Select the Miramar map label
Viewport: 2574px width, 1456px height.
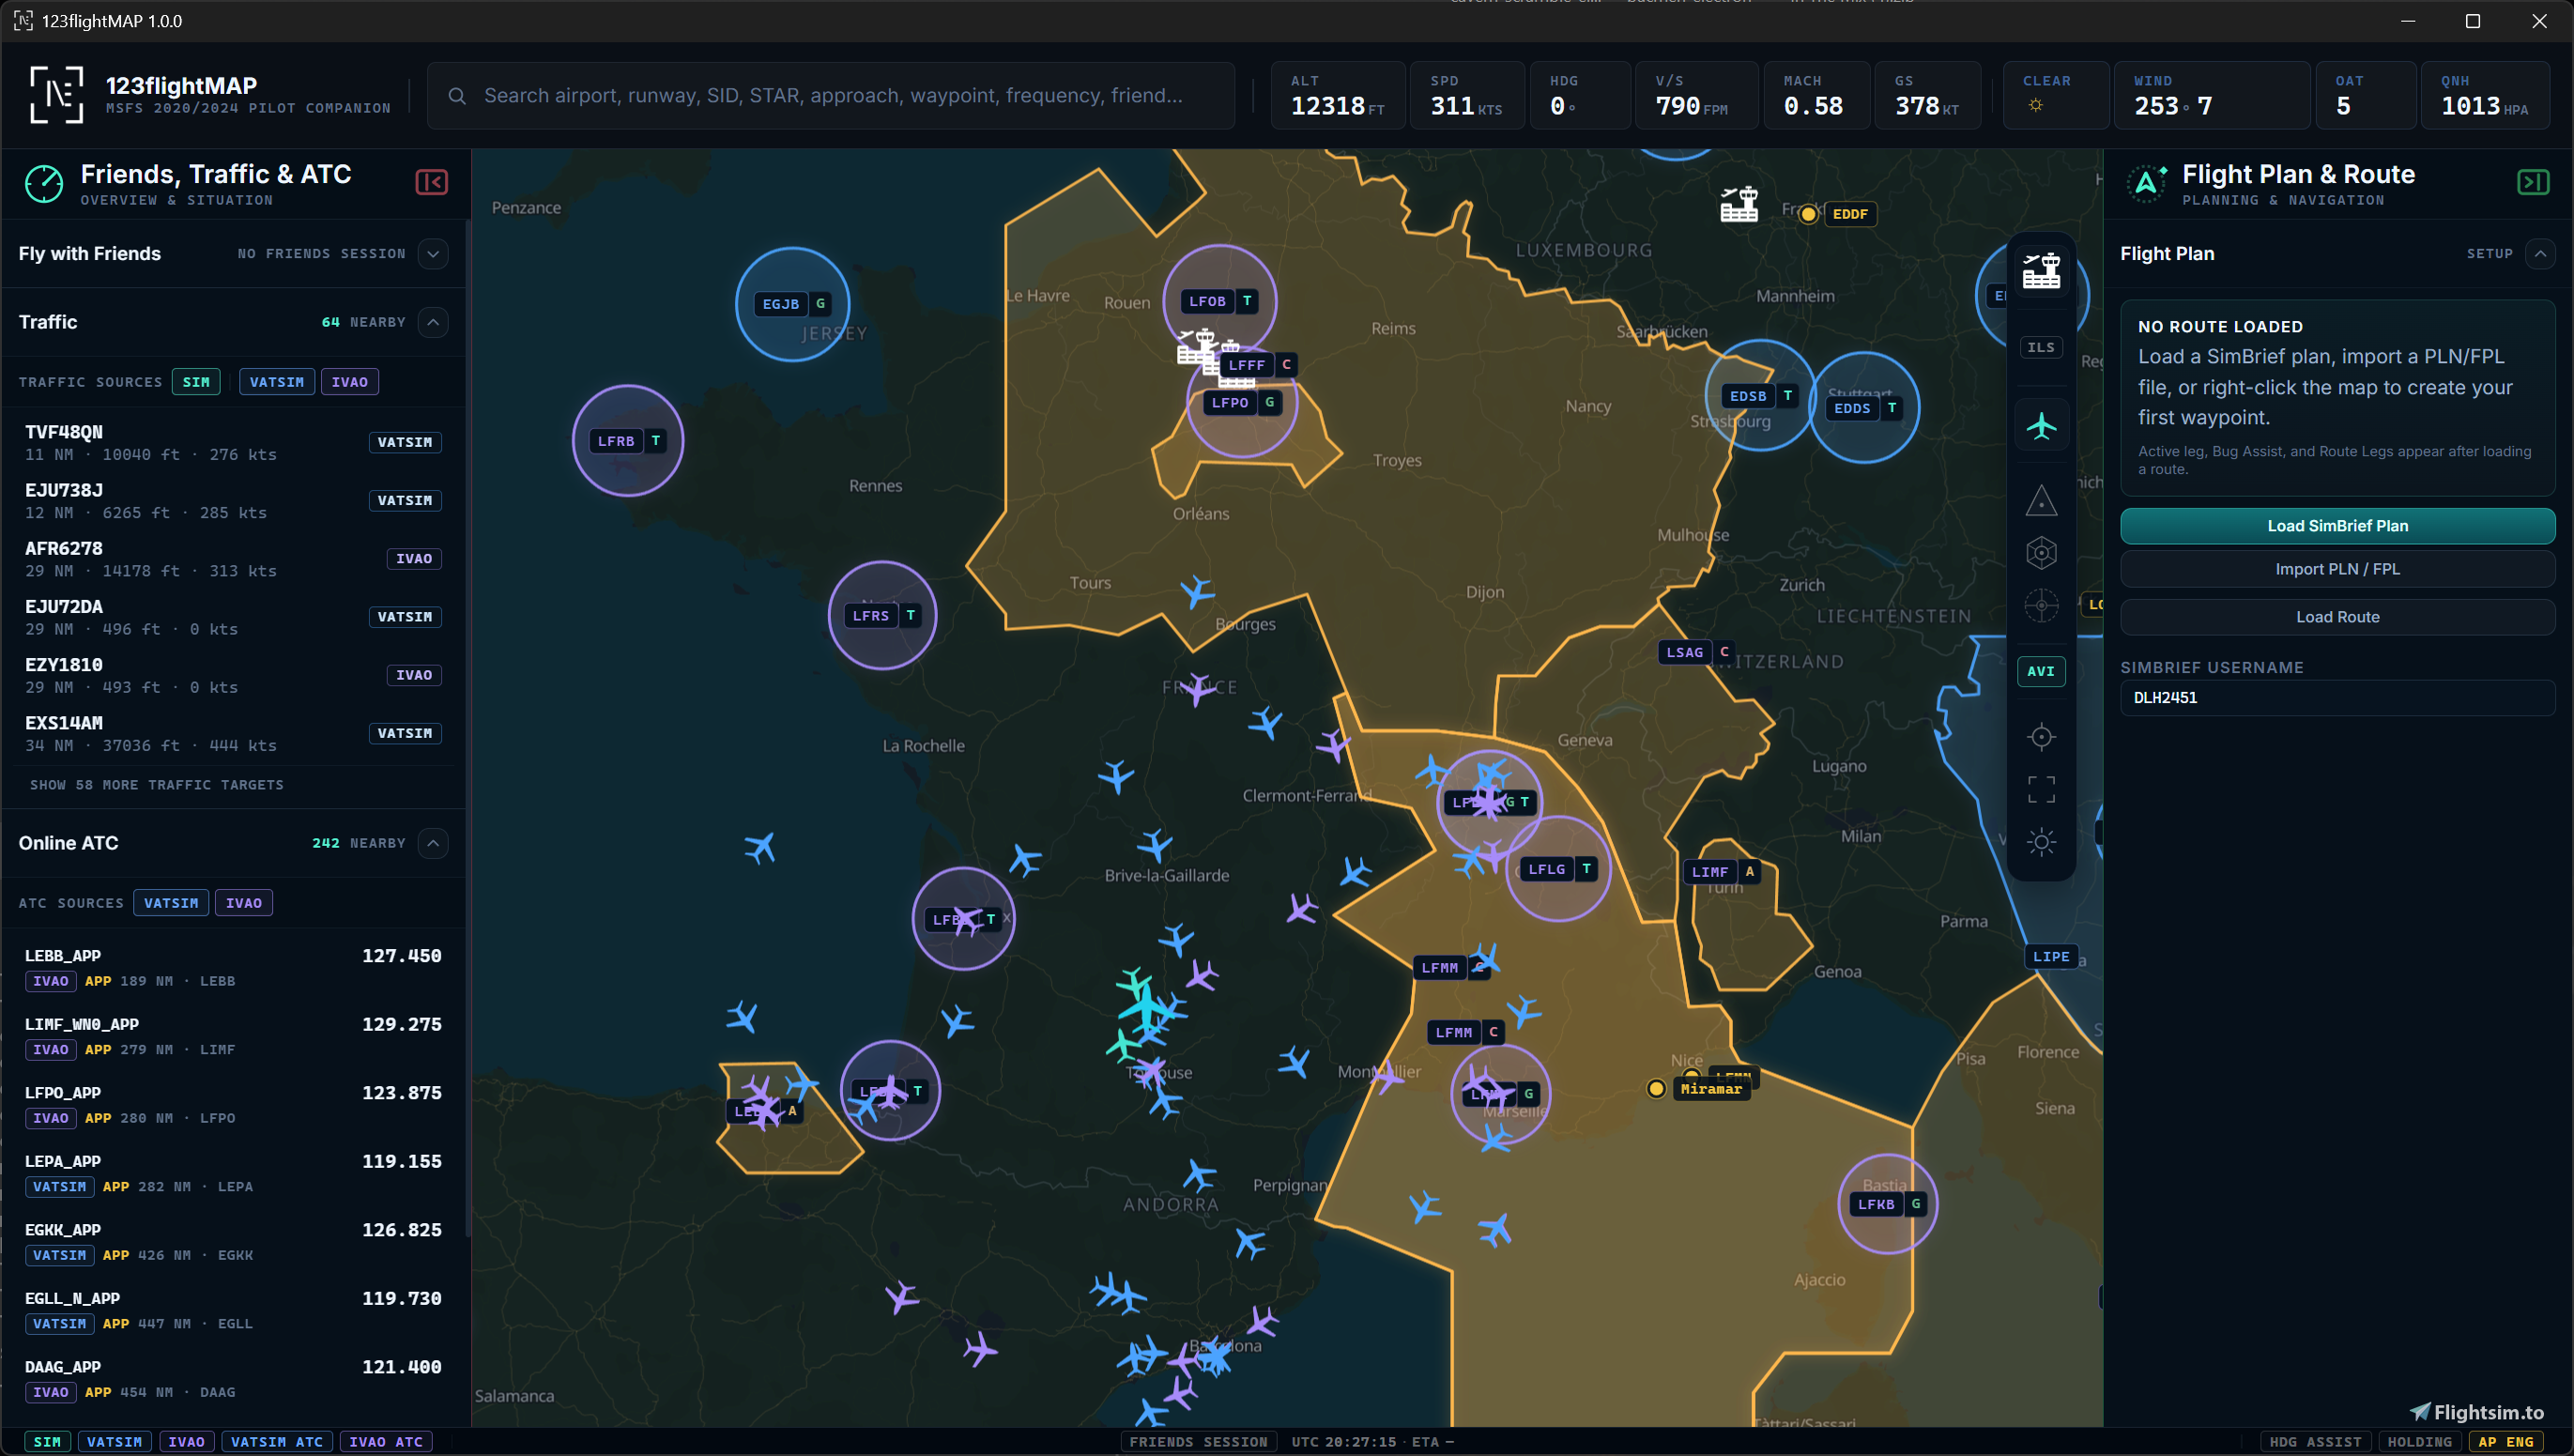click(x=1711, y=1089)
